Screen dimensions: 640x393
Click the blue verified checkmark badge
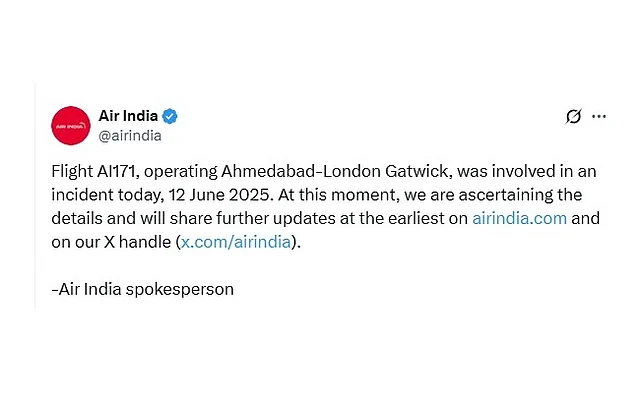pyautogui.click(x=170, y=116)
